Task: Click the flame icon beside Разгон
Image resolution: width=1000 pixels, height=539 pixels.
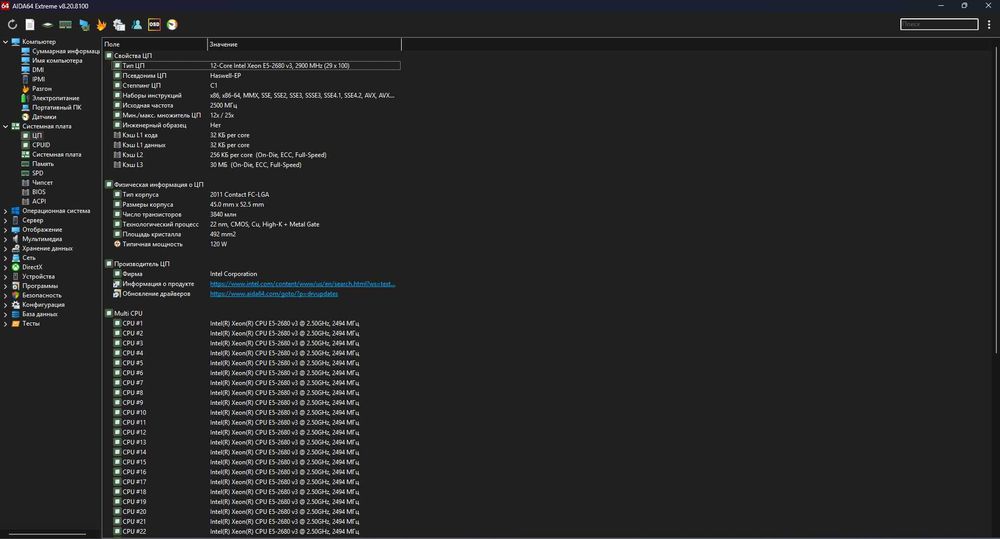Action: [26, 89]
